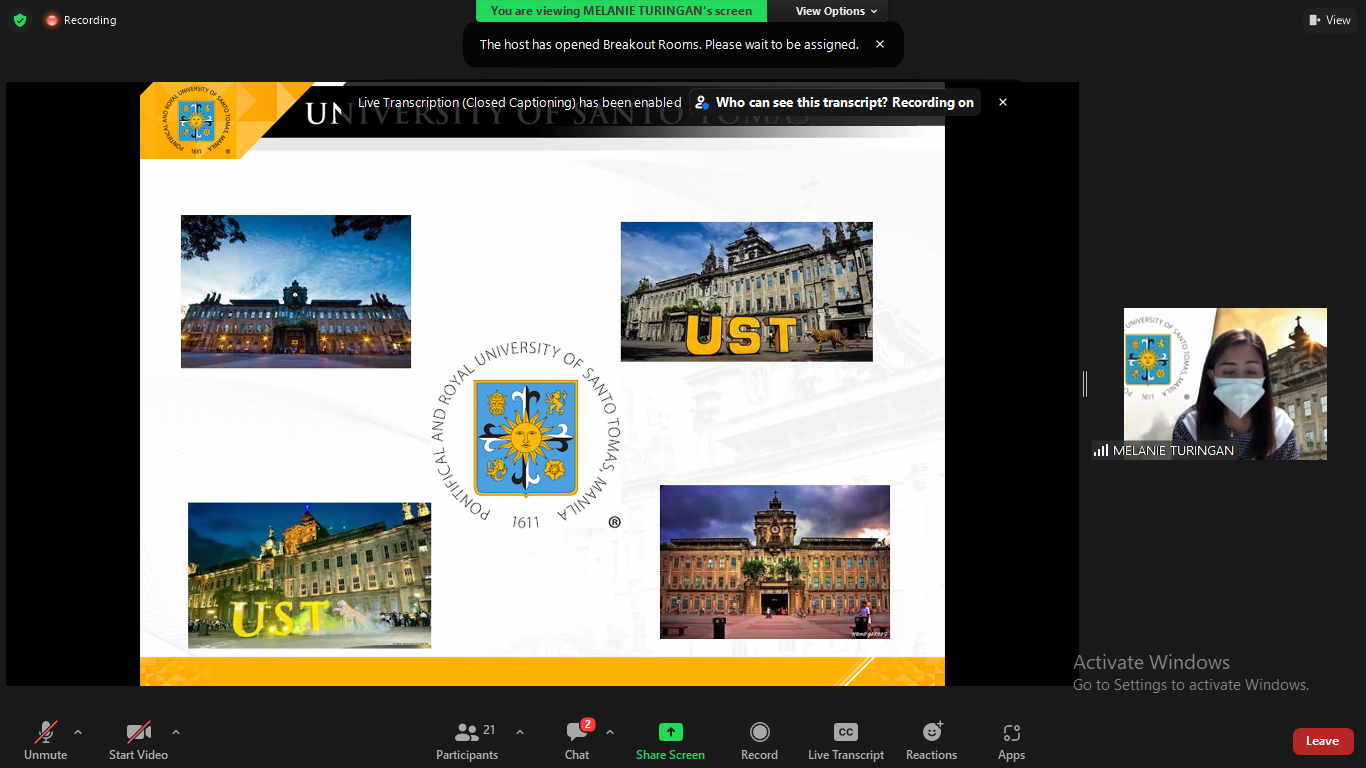Dismiss the Breakout Rooms notification
The image size is (1366, 768).
tap(880, 44)
